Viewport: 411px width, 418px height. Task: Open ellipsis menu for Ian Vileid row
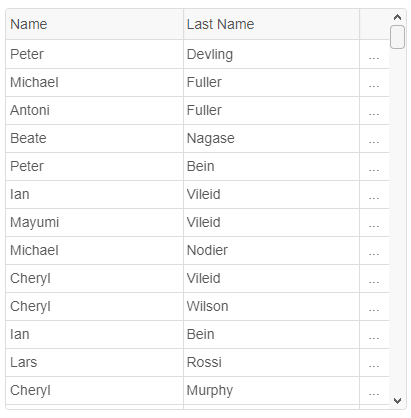(374, 195)
